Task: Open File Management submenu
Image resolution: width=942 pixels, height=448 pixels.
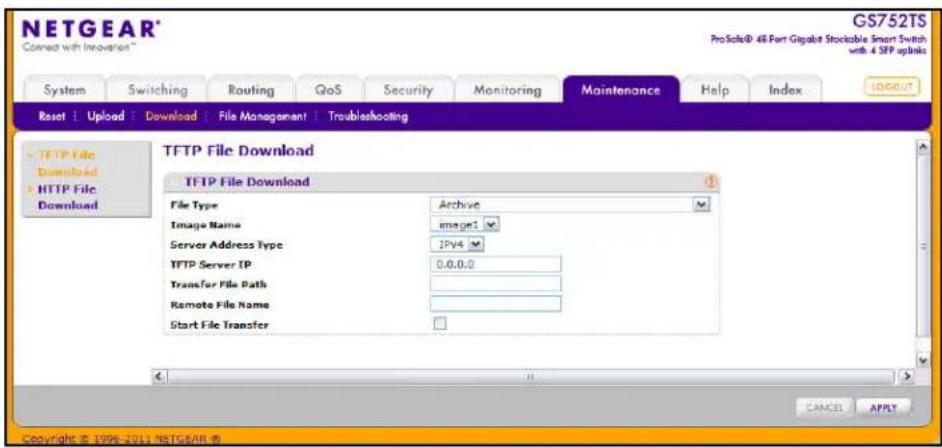Action: [x=263, y=116]
